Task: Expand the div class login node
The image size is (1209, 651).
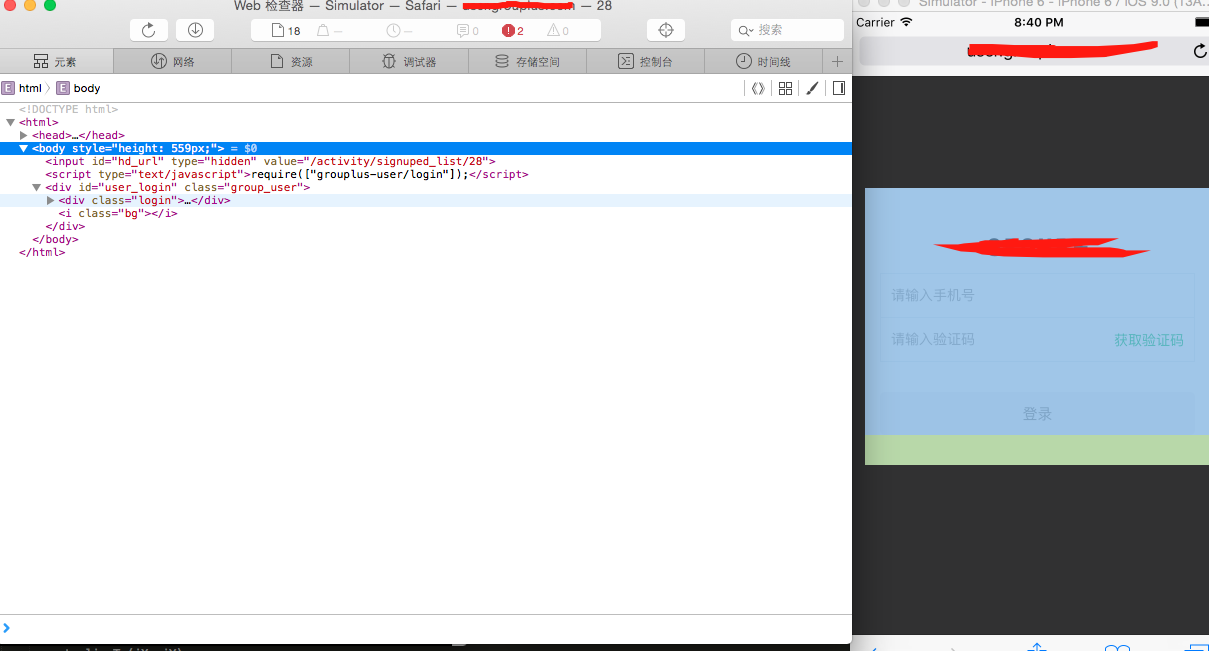Action: click(x=51, y=200)
